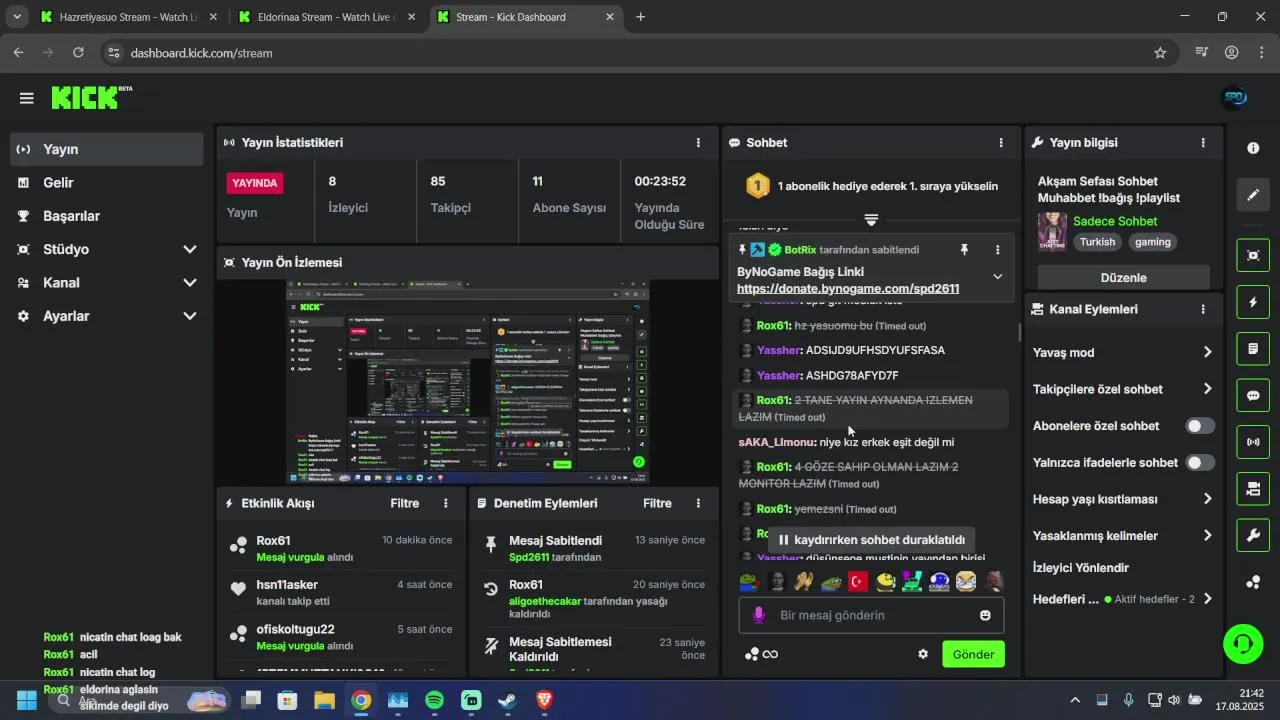
Task: Open Denetim Eylemleri Filtre dropdown
Action: [657, 503]
